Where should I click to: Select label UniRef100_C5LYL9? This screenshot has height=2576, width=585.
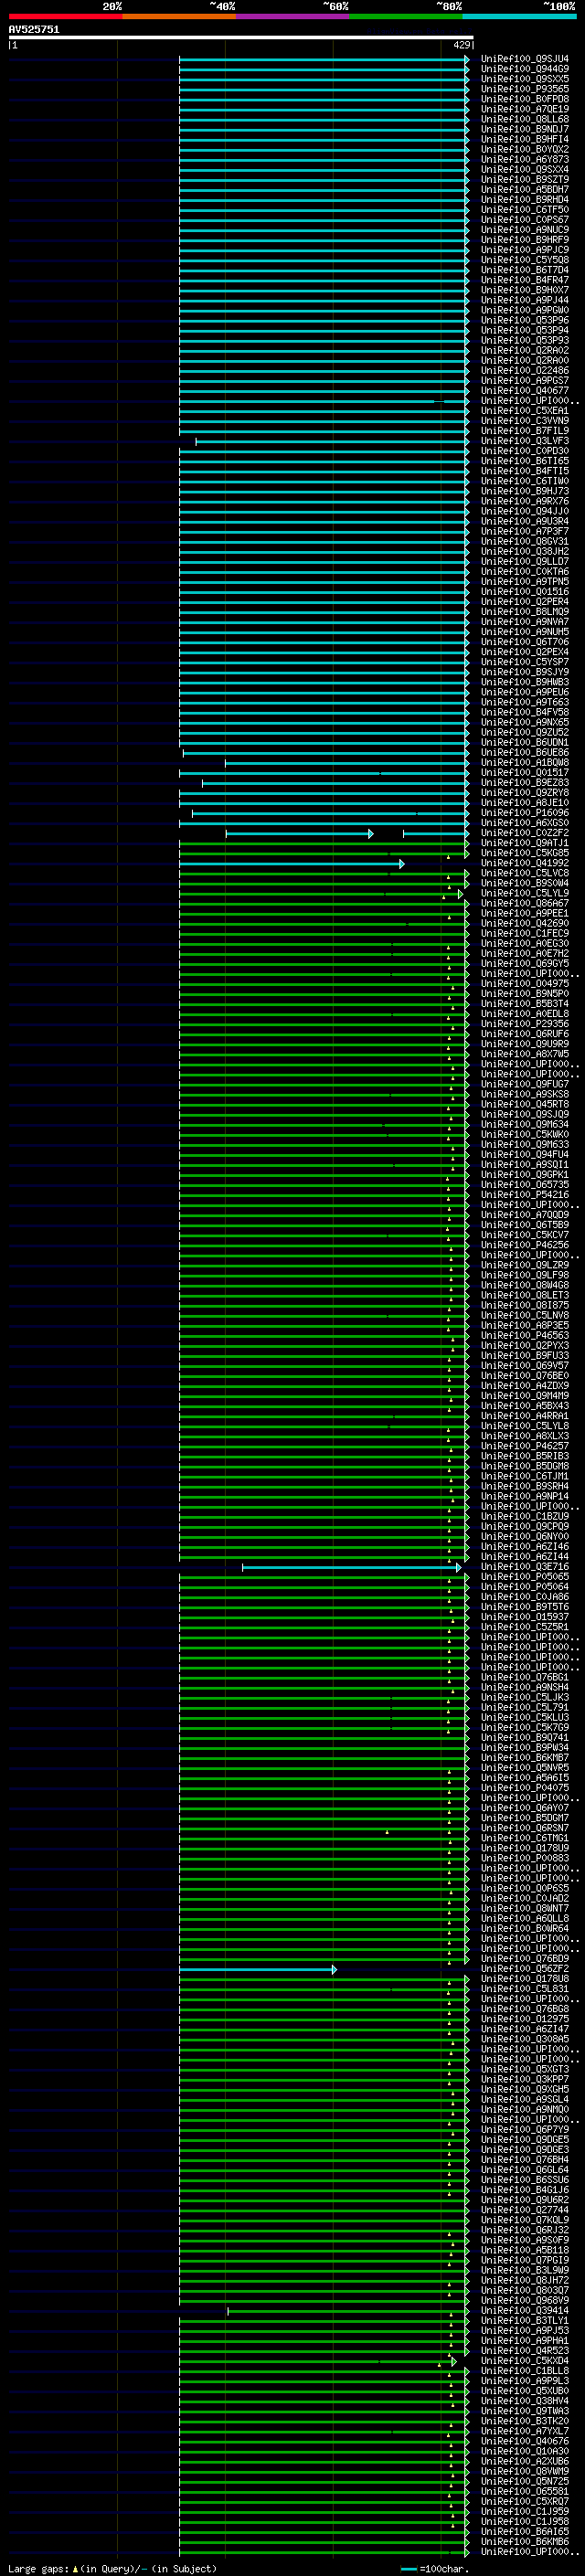coord(524,893)
